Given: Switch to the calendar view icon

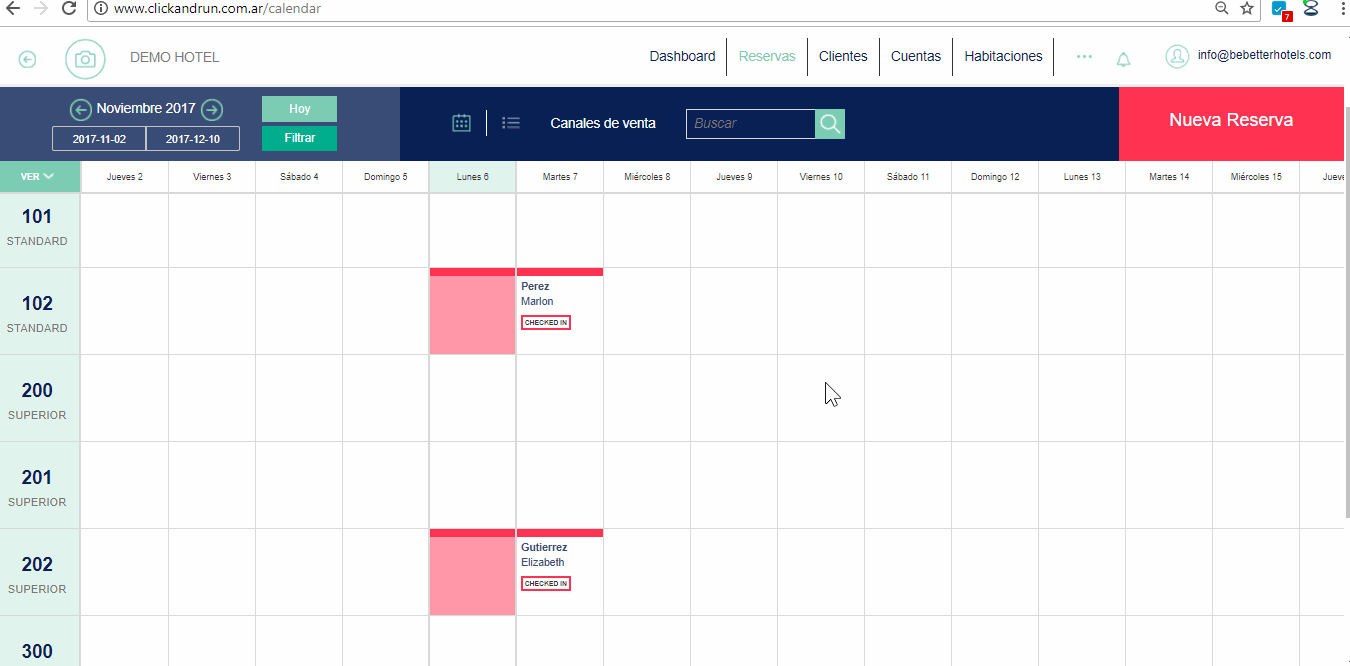Looking at the screenshot, I should coord(461,123).
